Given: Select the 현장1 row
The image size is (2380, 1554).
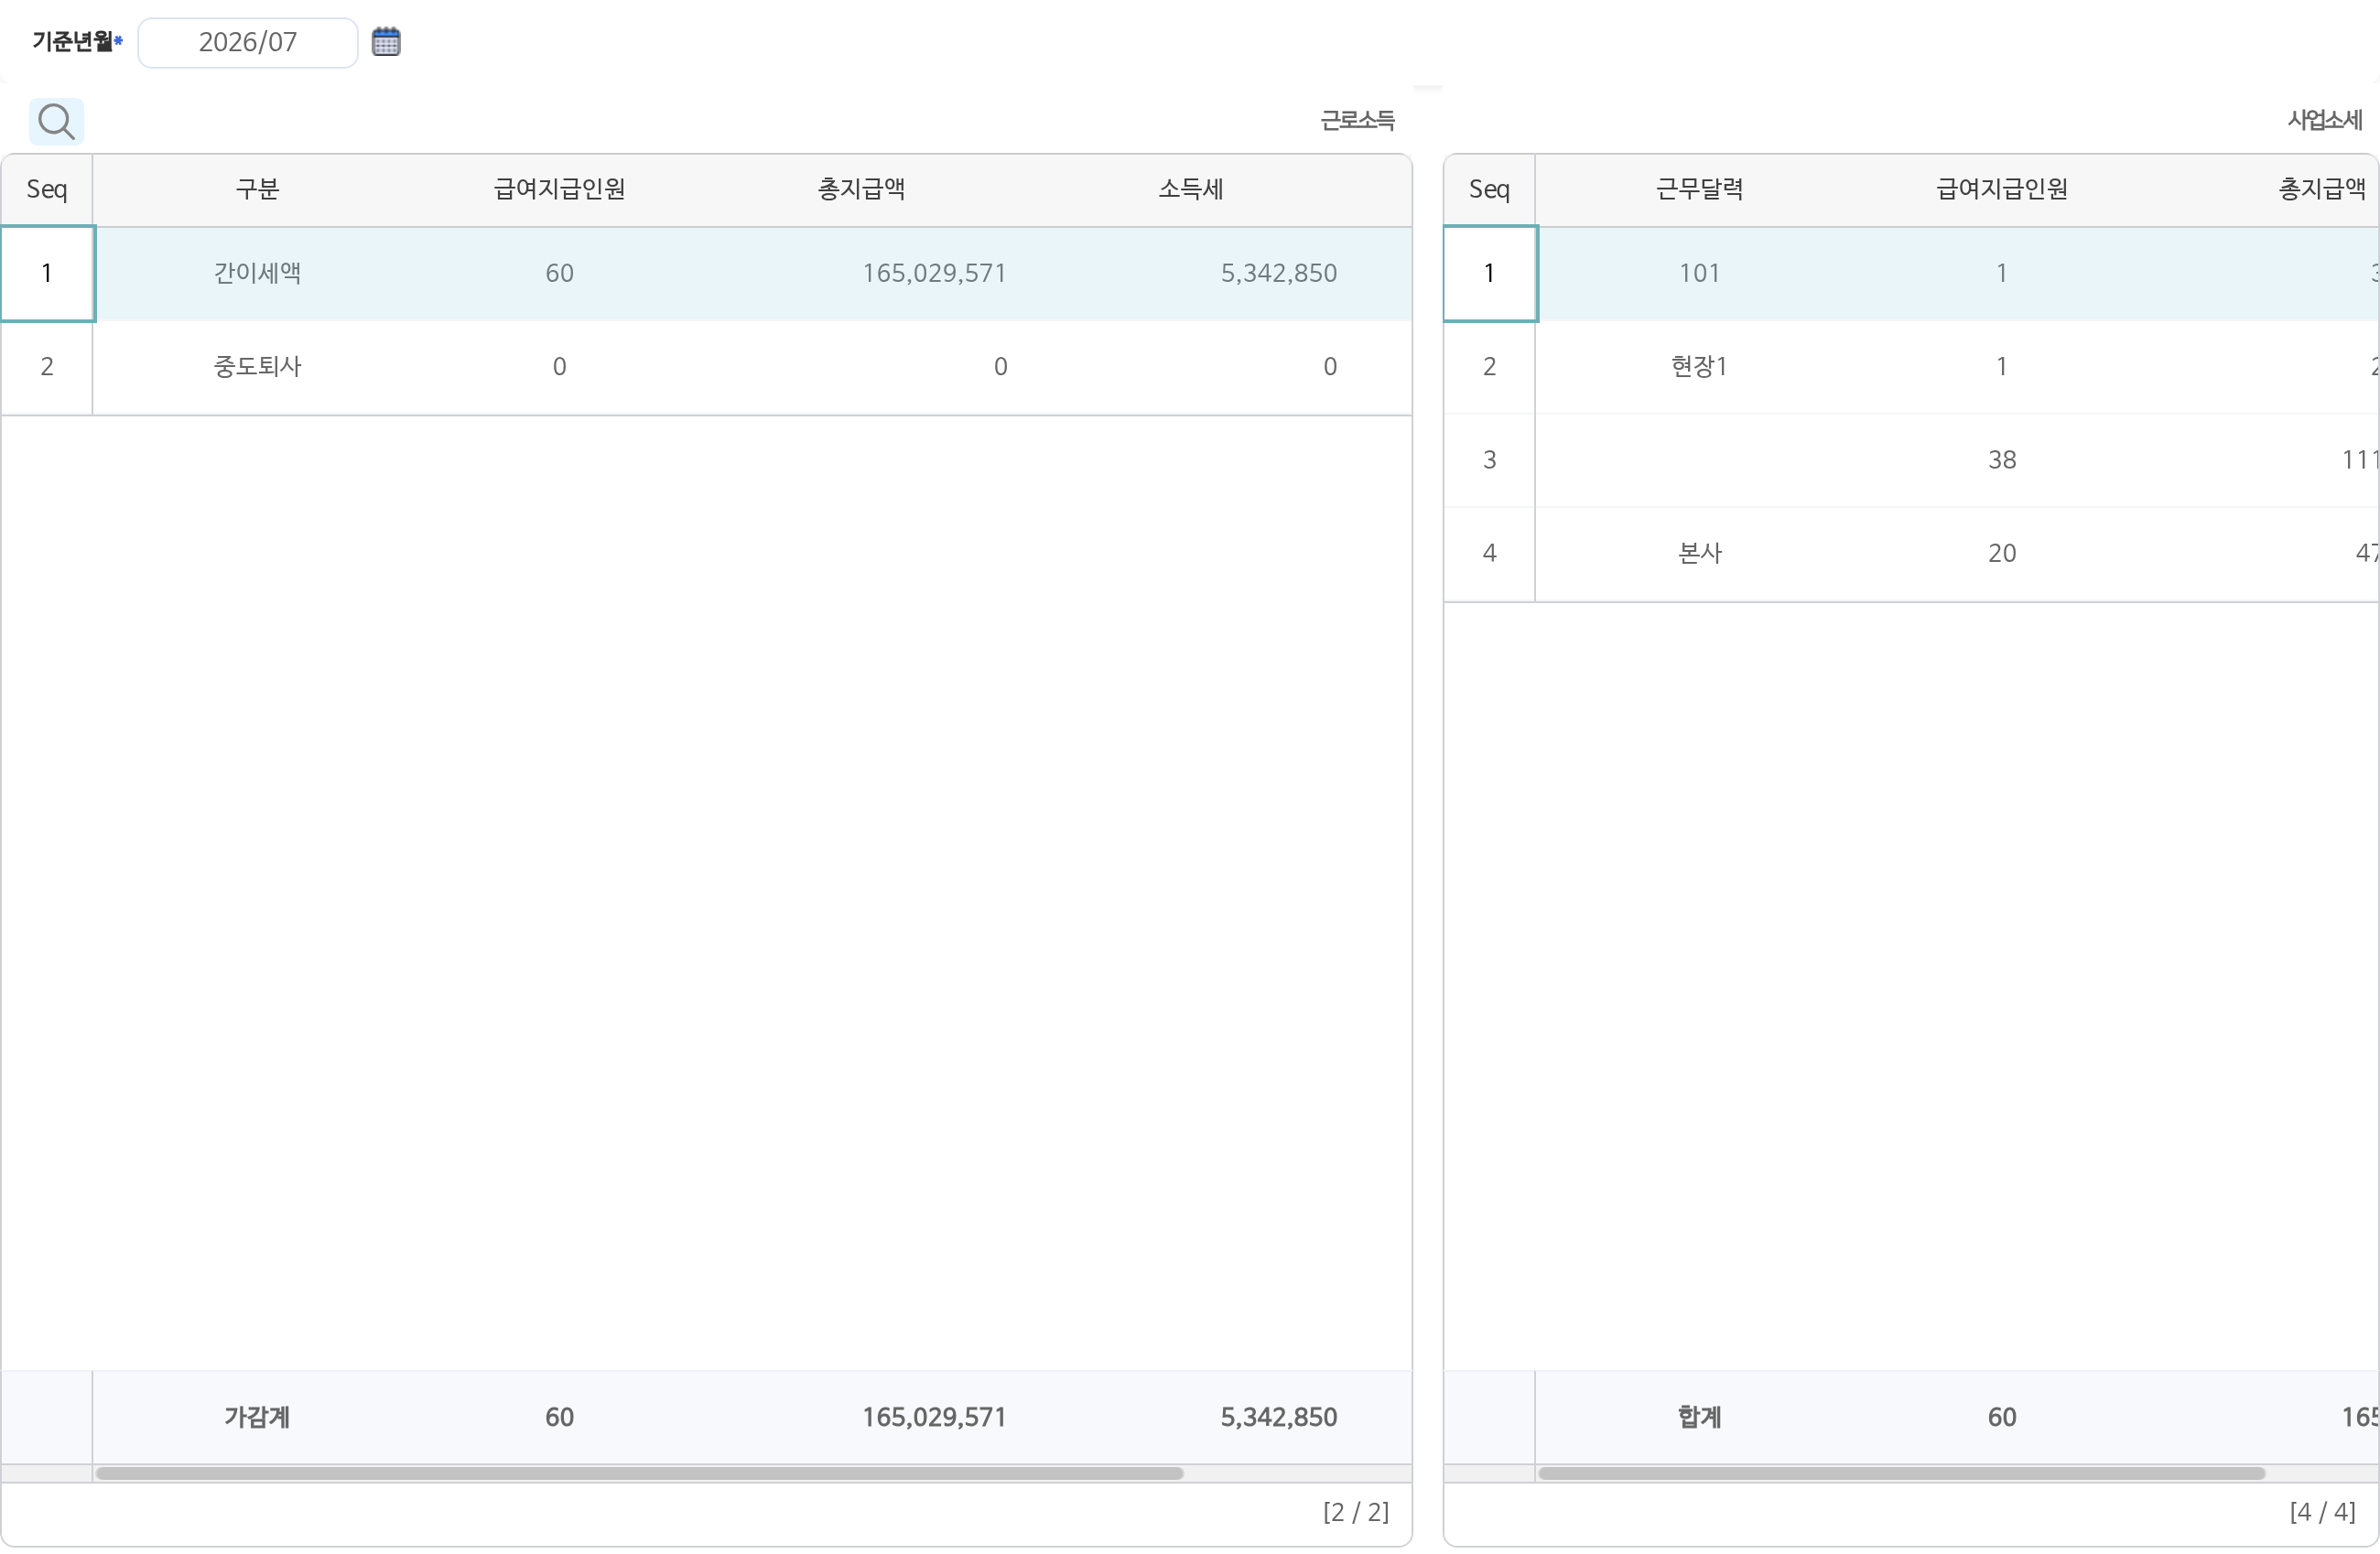Looking at the screenshot, I should tap(1911, 366).
